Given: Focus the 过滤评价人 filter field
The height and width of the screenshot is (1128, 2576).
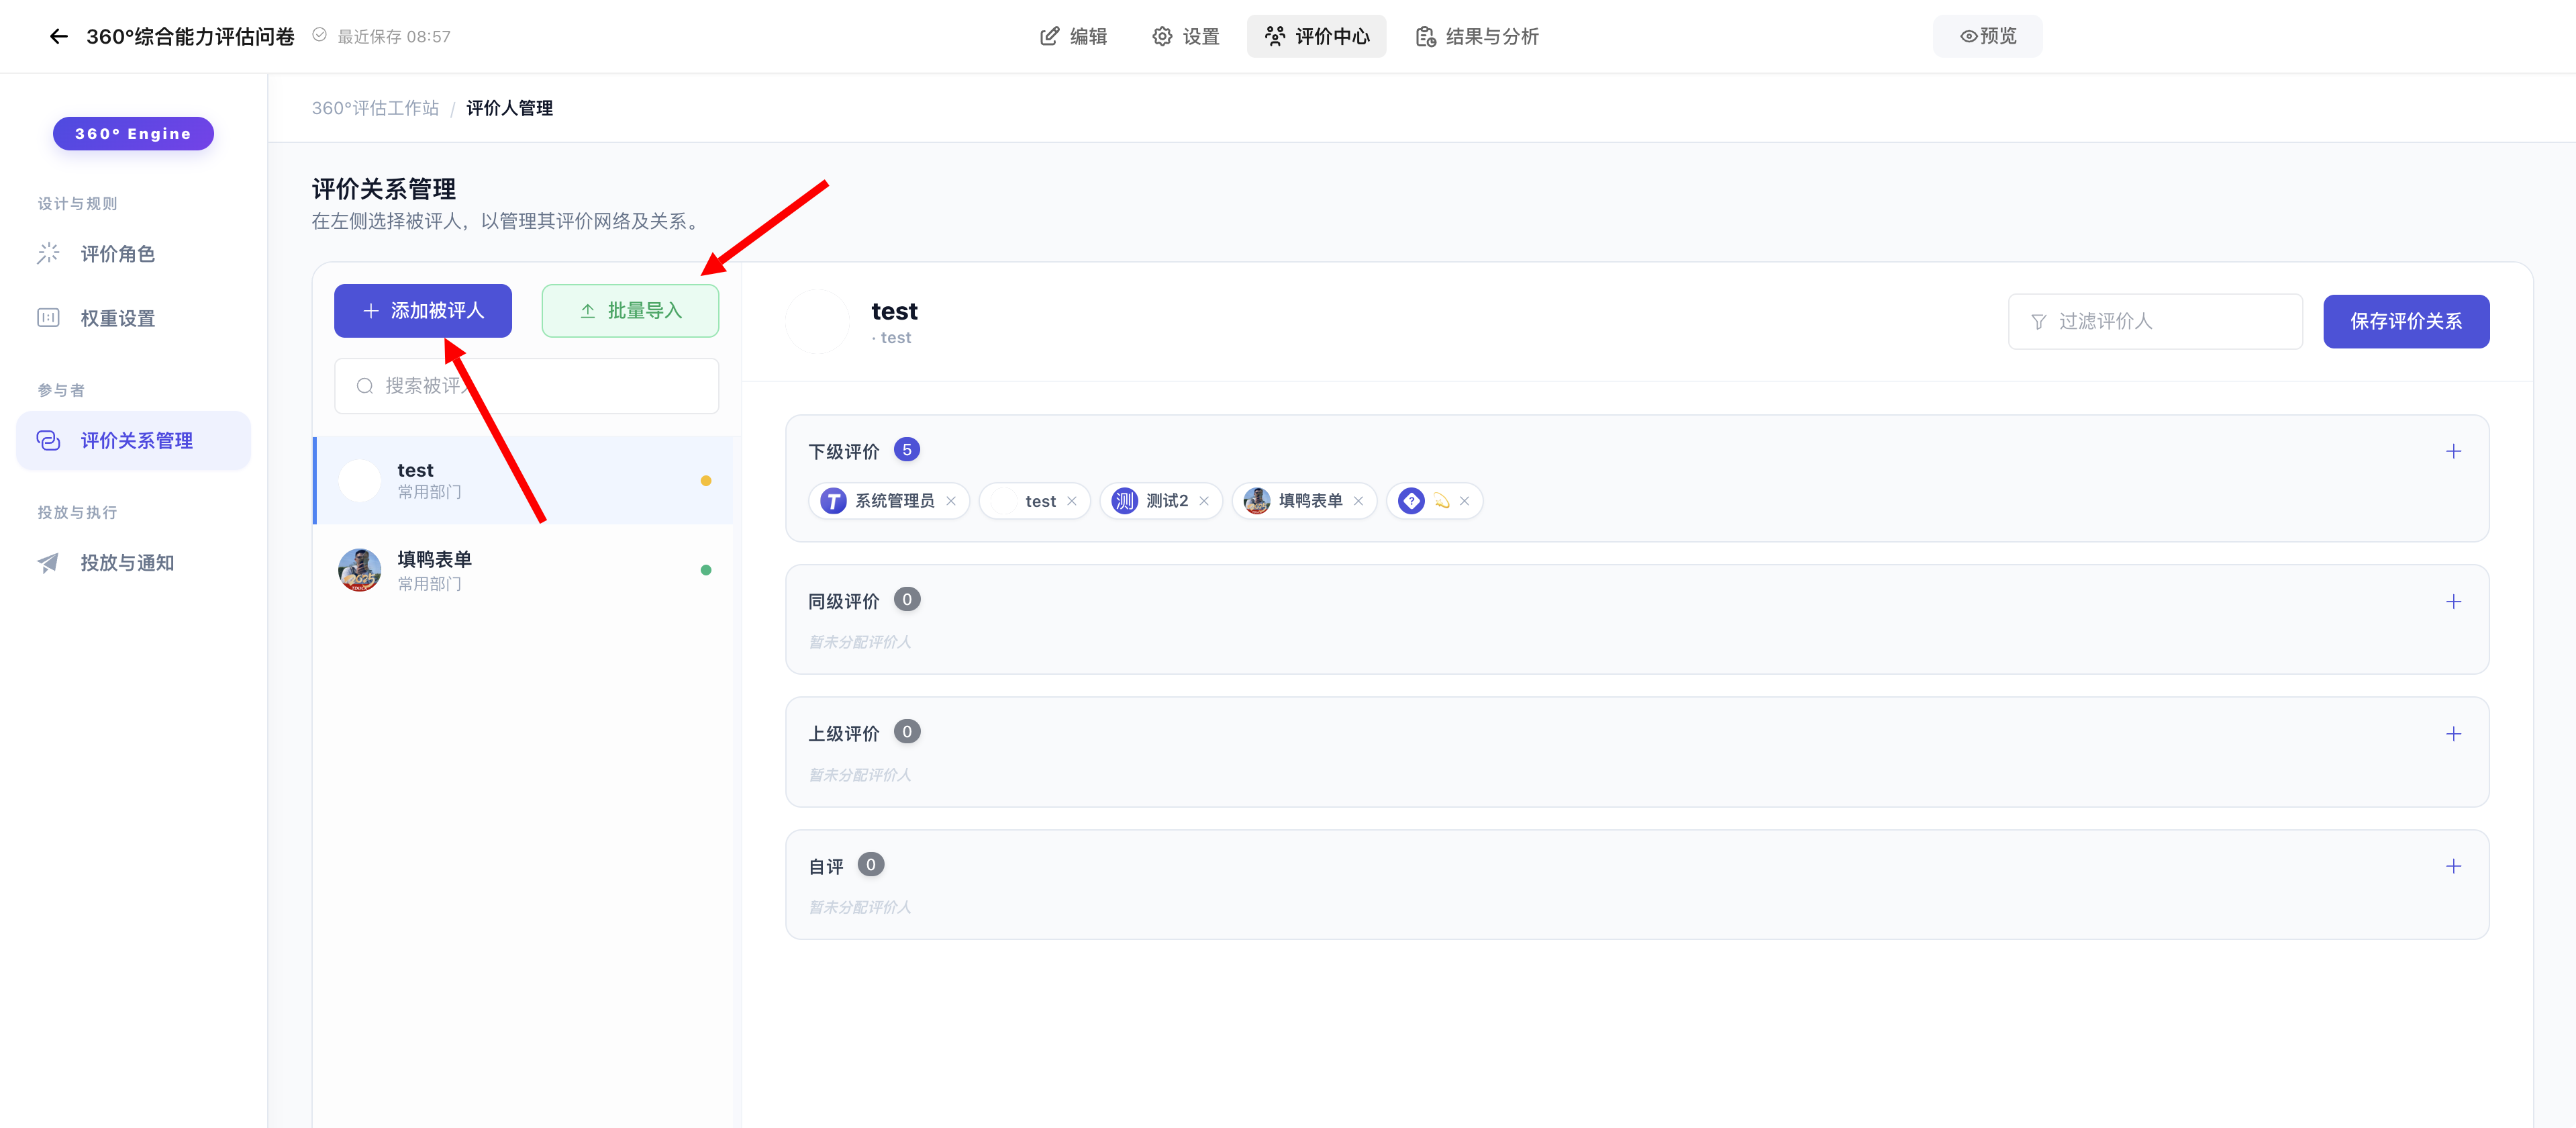Looking at the screenshot, I should [2155, 322].
